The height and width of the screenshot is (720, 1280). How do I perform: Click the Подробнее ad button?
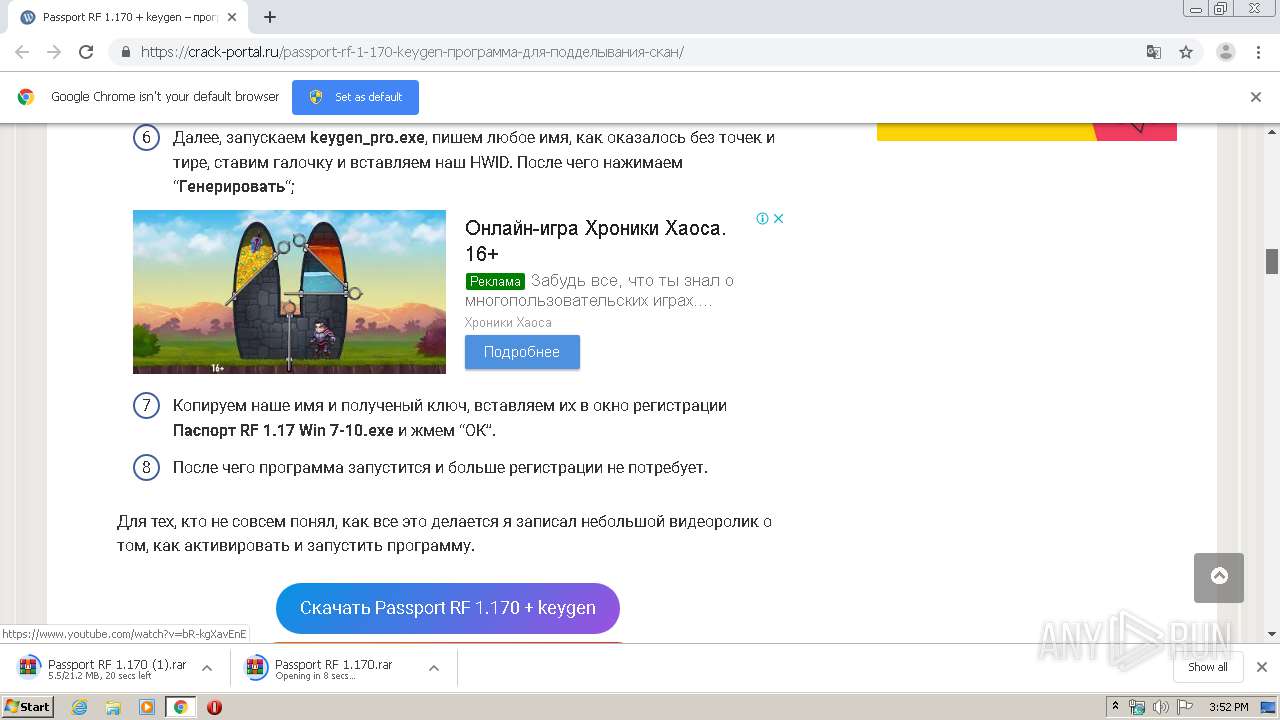(x=522, y=352)
